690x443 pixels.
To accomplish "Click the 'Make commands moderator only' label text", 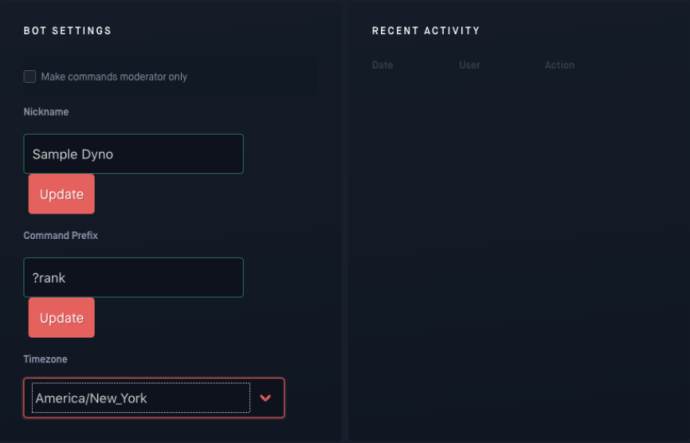I will (114, 77).
